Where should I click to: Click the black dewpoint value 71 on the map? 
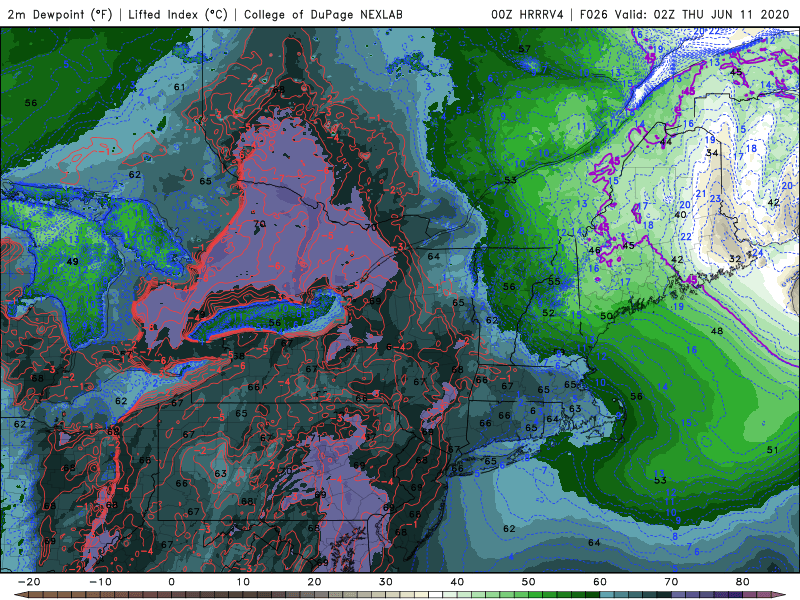click(x=315, y=437)
